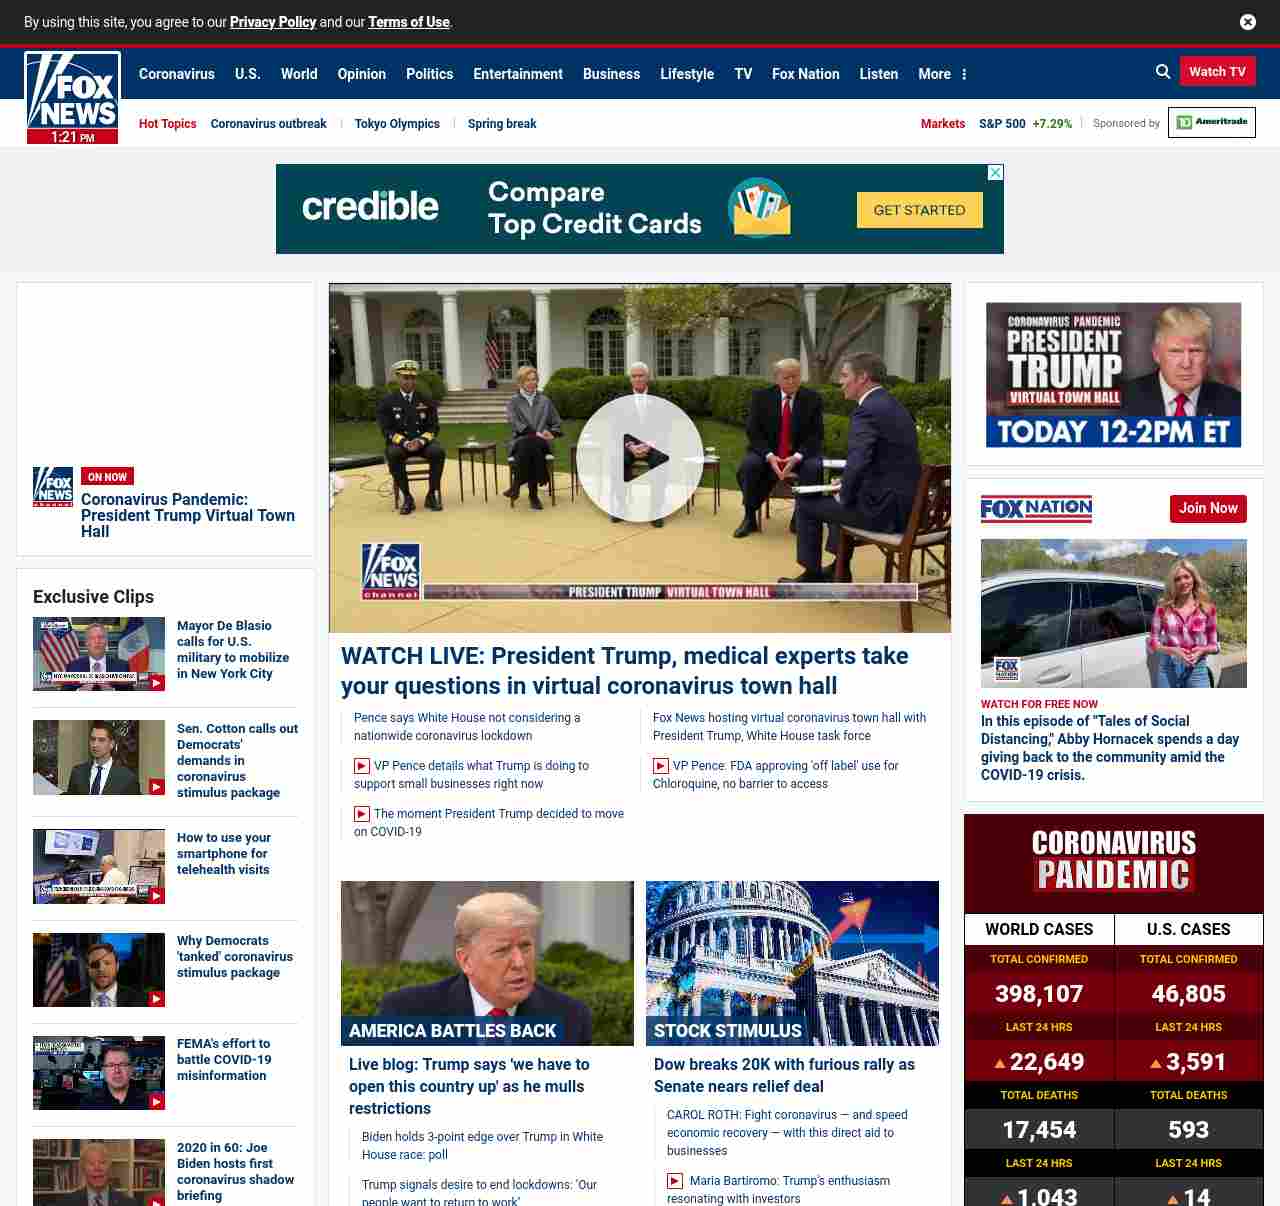Click video icon beside VP Pence small businesses story
Image resolution: width=1280 pixels, height=1206 pixels.
pos(362,766)
